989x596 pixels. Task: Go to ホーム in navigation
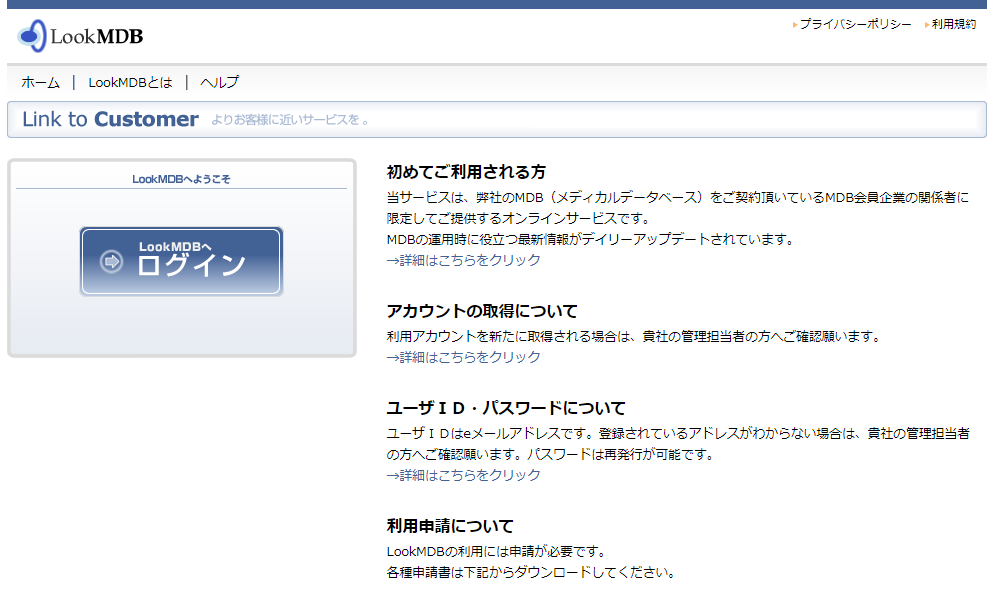(x=40, y=83)
